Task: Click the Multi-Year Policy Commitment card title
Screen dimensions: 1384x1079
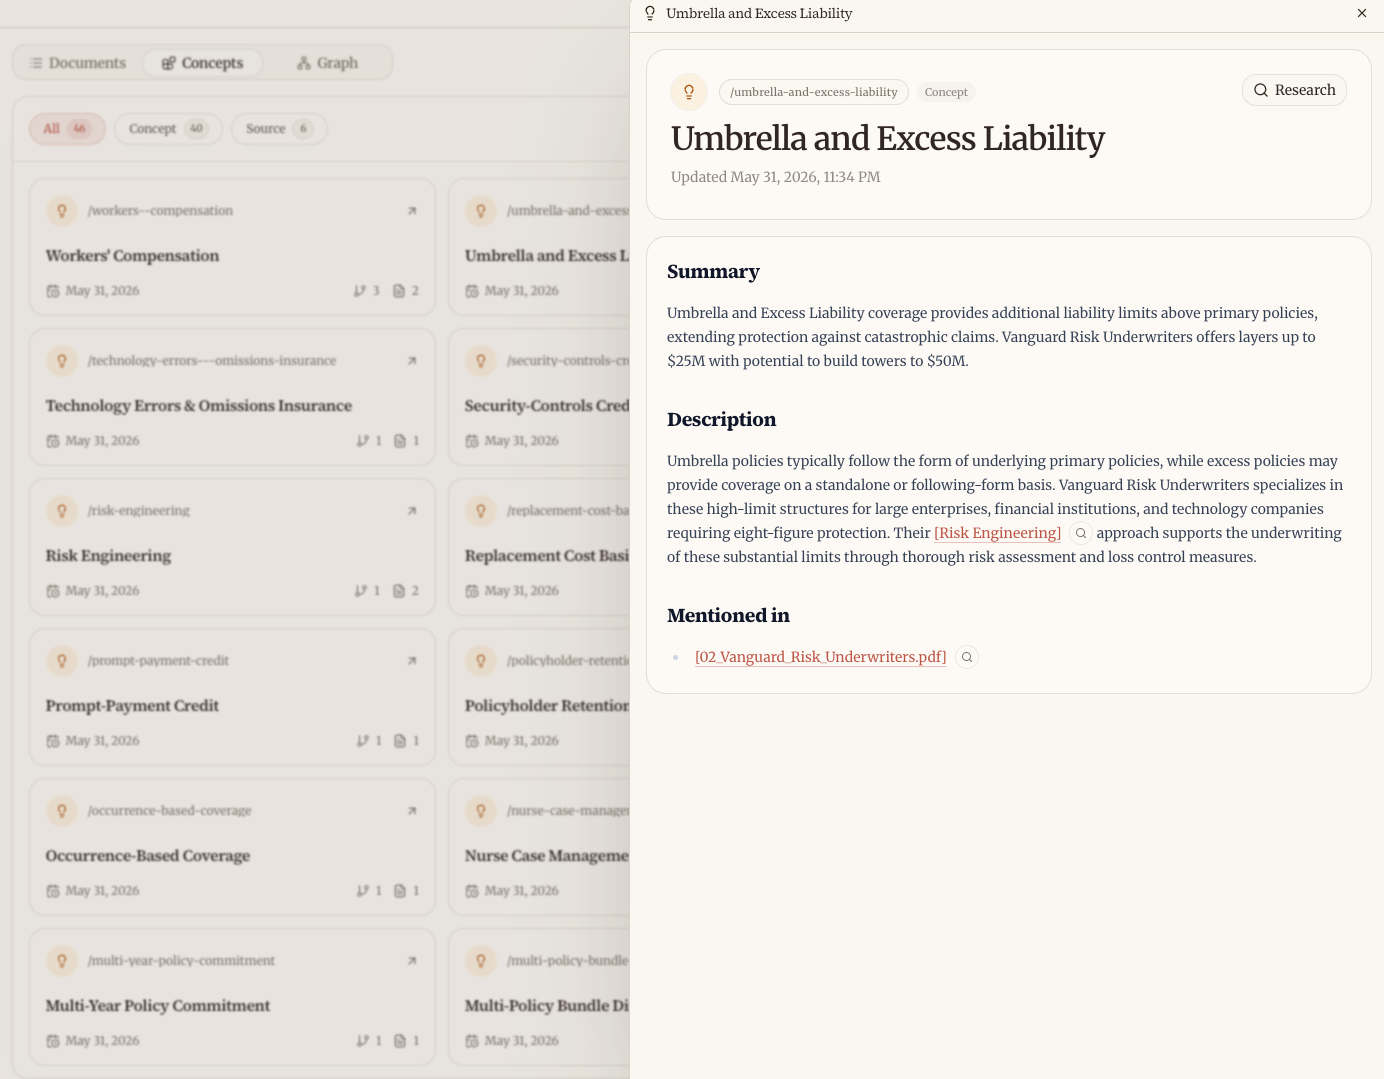Action: [157, 1006]
